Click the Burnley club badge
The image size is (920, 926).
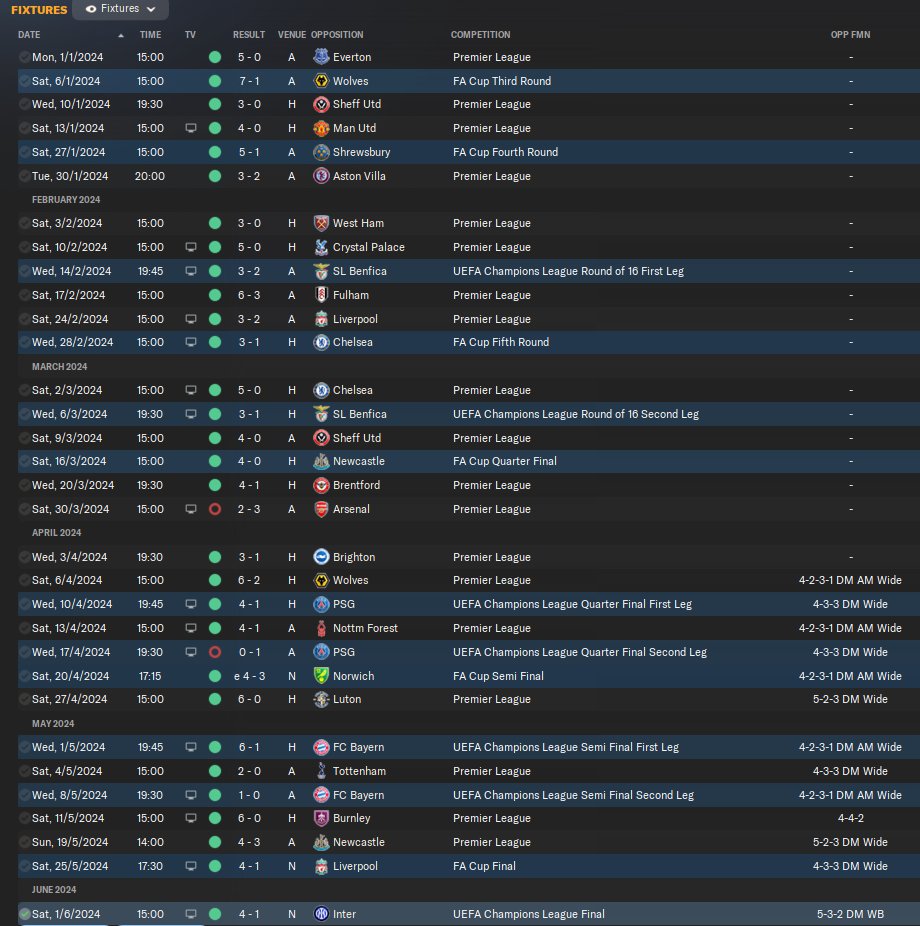click(x=321, y=818)
